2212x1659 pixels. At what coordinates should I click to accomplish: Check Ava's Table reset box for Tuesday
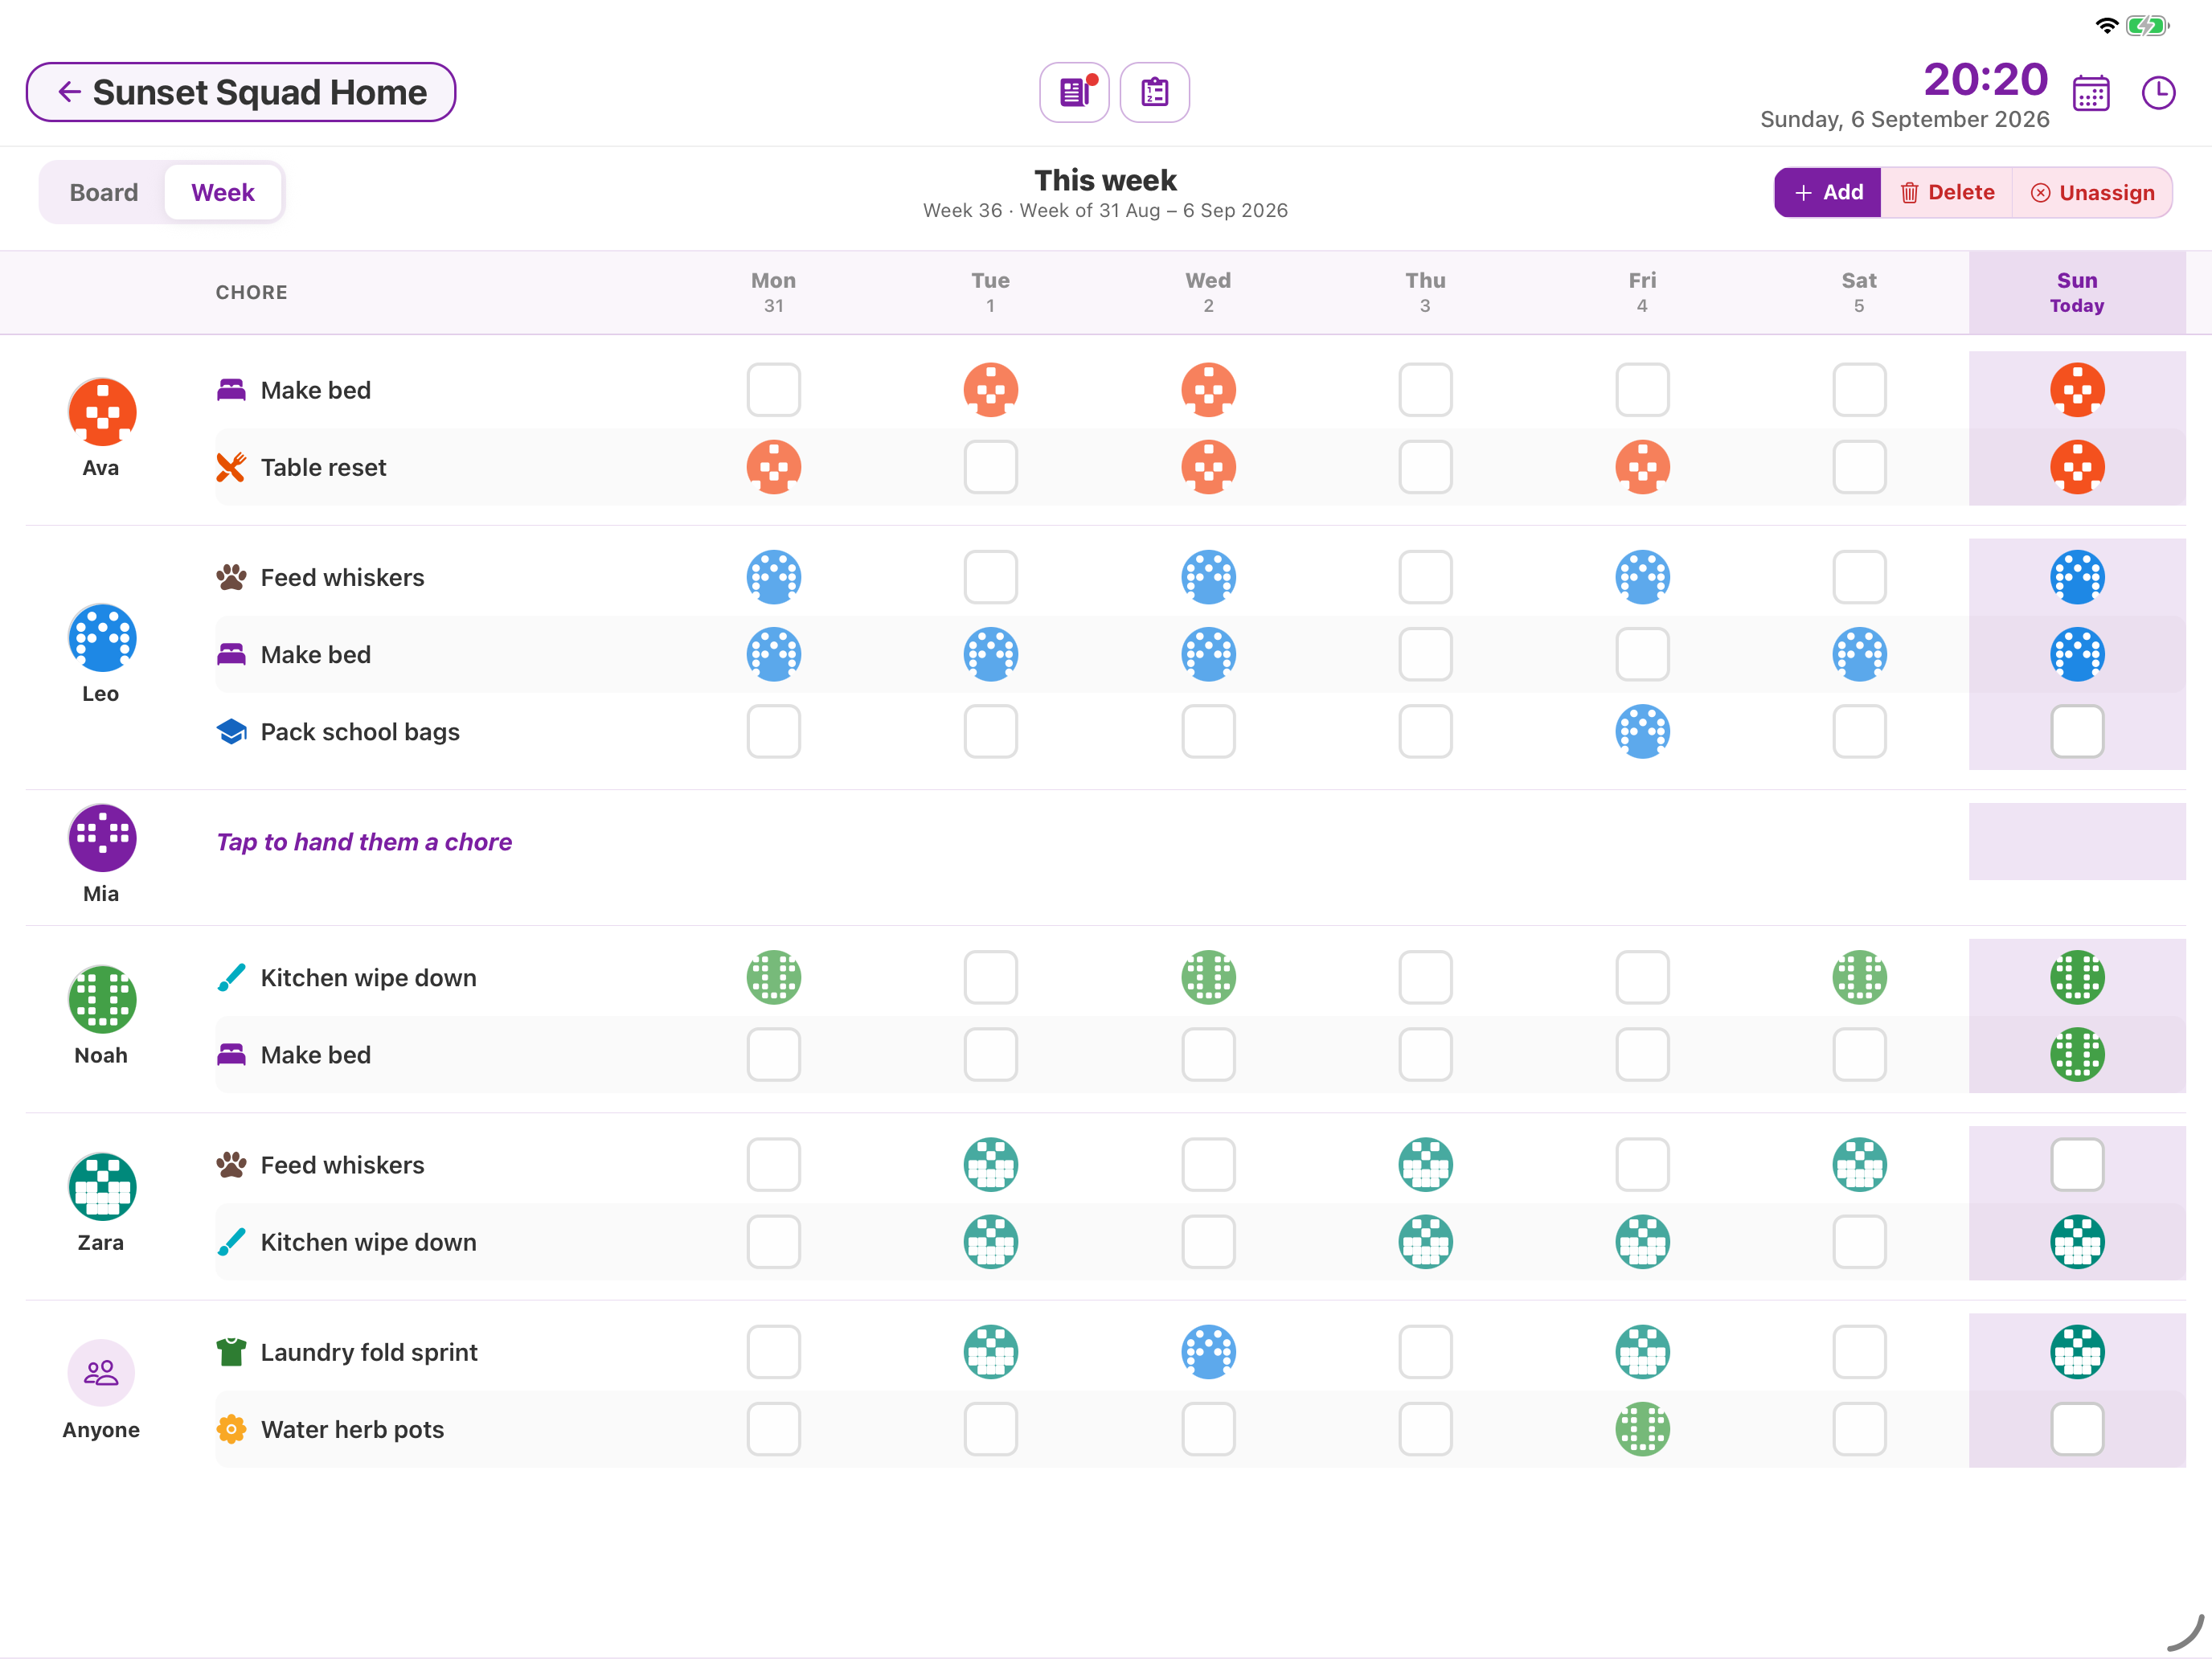[991, 467]
